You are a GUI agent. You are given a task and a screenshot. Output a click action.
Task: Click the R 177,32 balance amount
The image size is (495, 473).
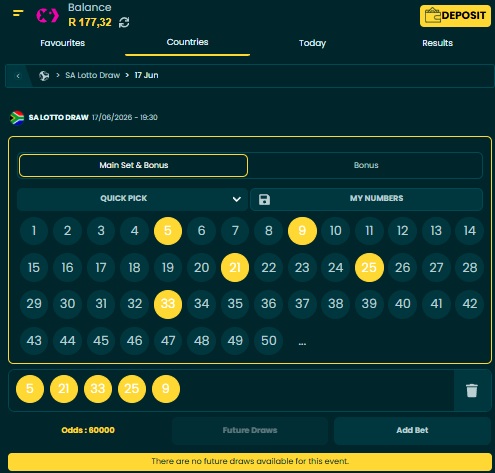90,22
